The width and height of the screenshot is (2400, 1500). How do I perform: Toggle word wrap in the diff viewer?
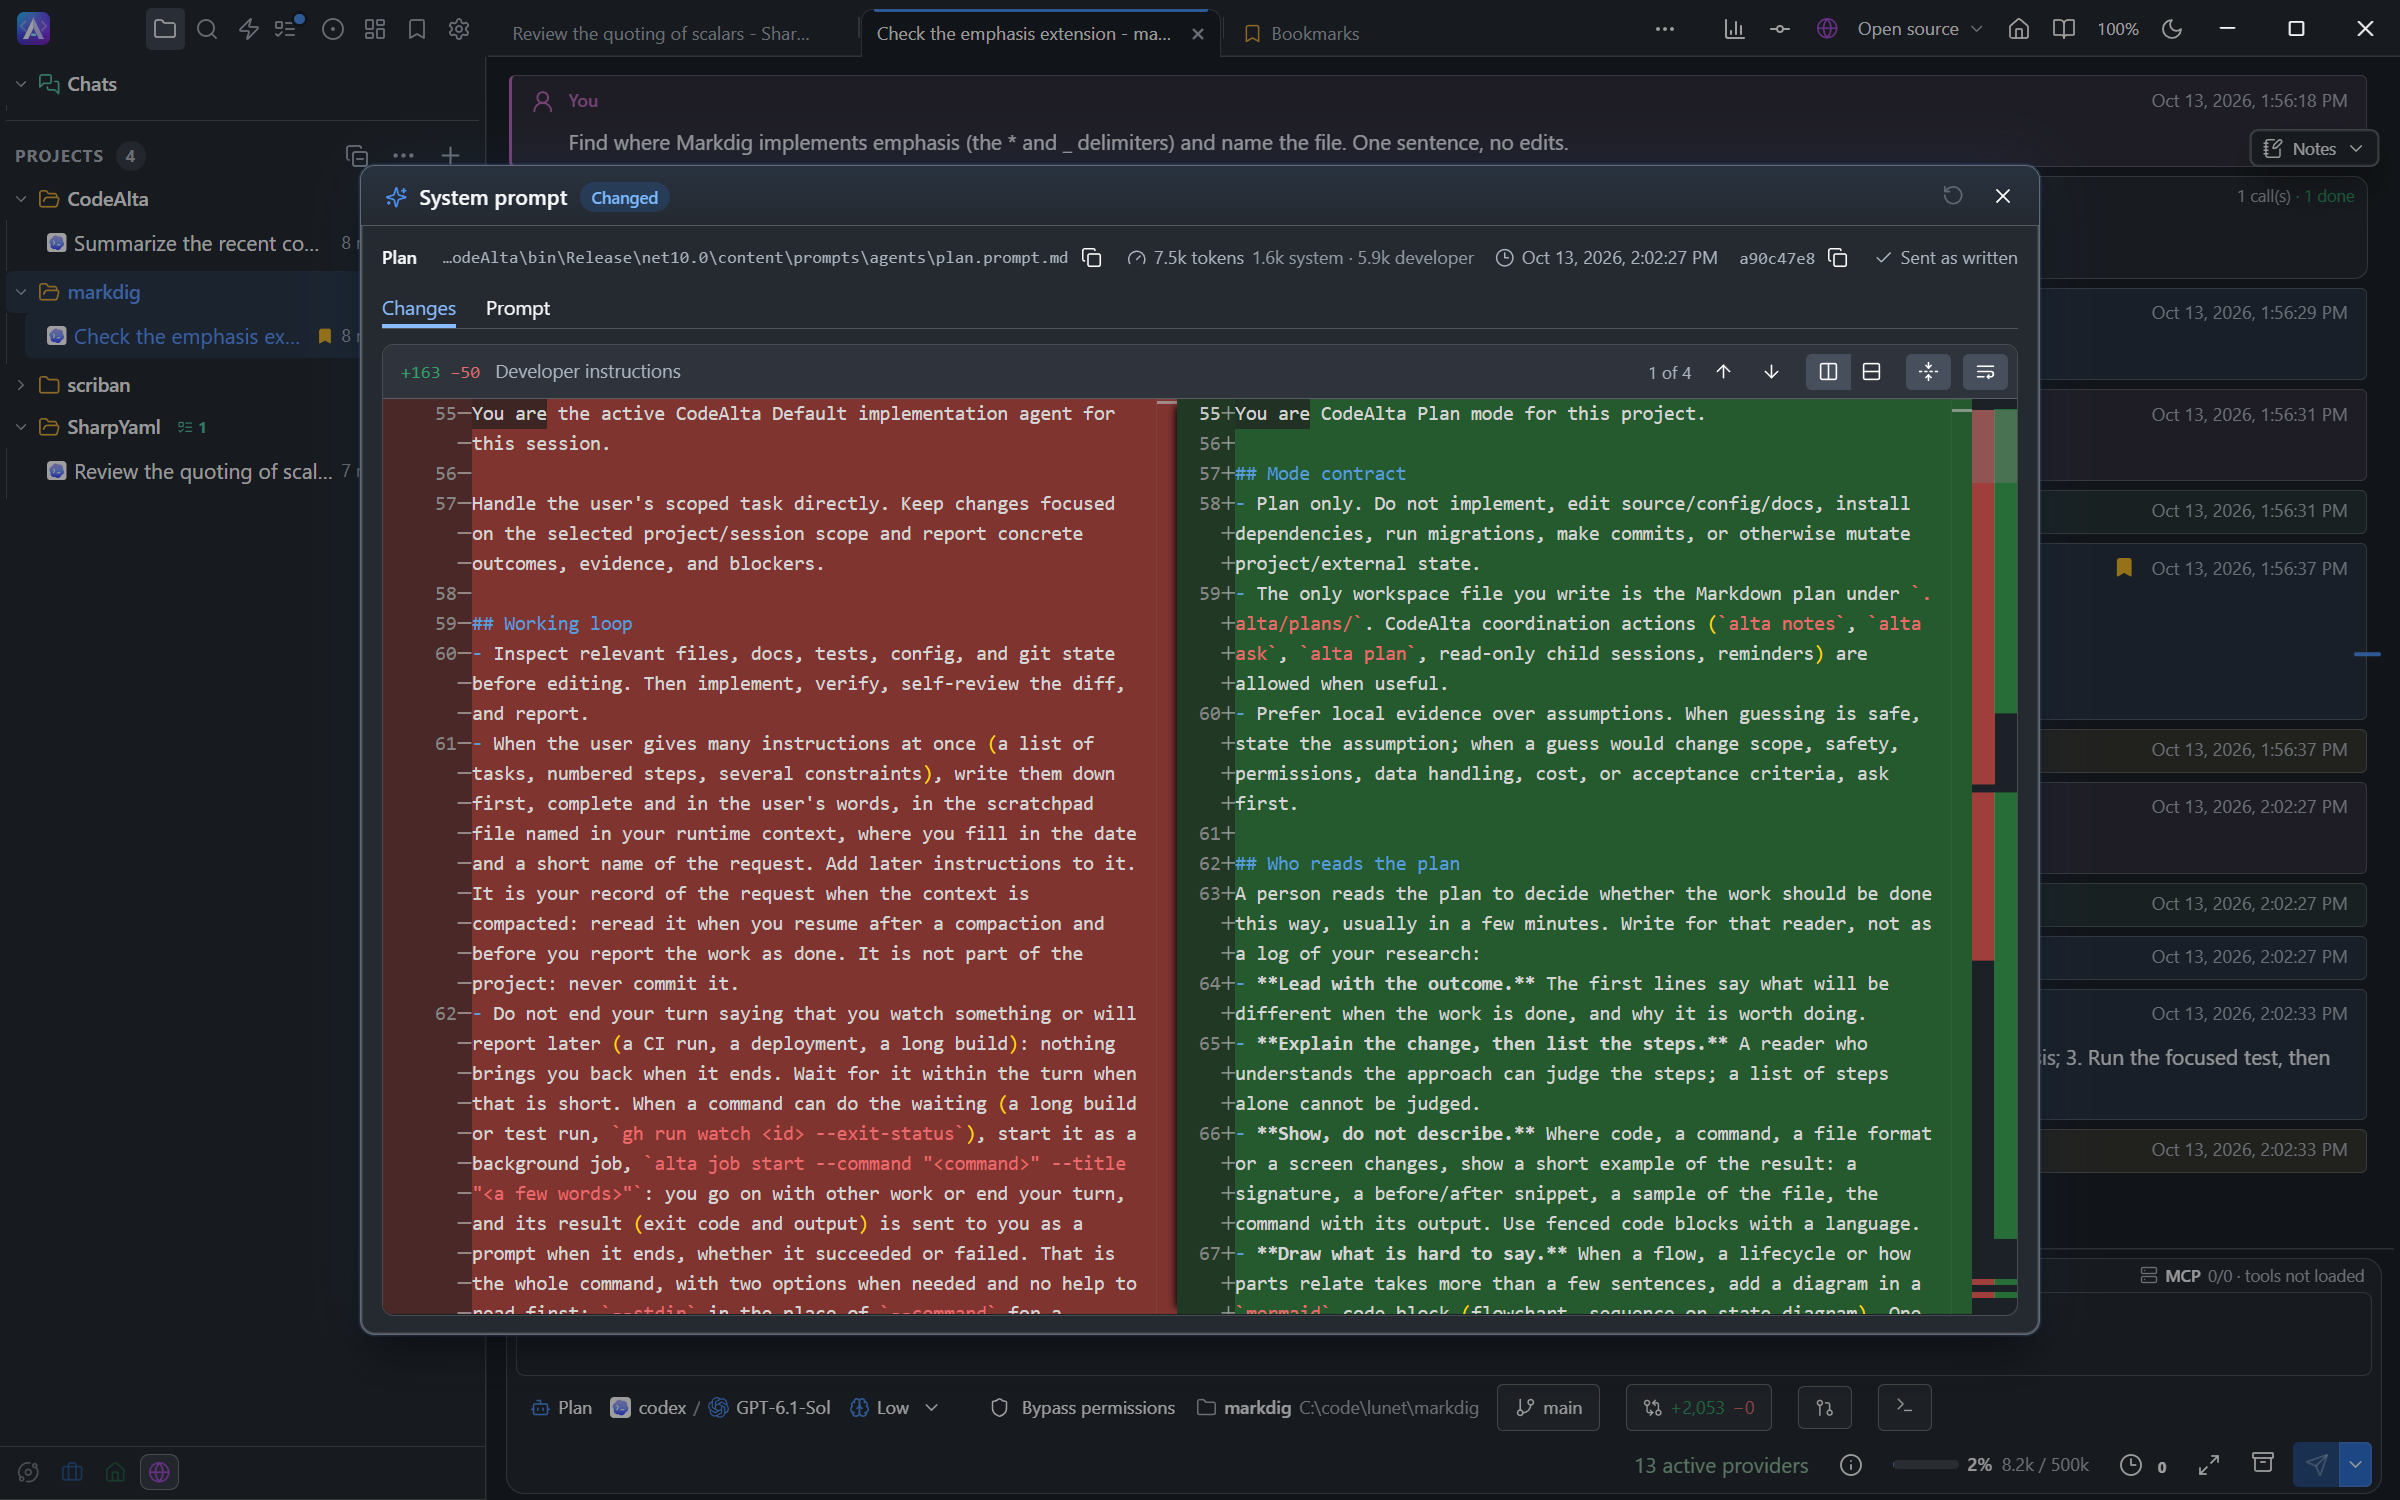tap(1985, 372)
